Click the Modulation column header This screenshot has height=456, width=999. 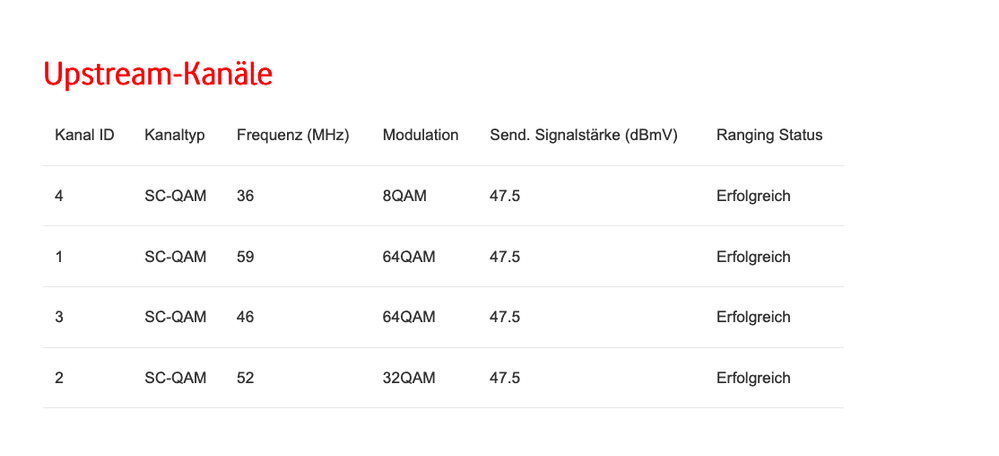click(420, 135)
